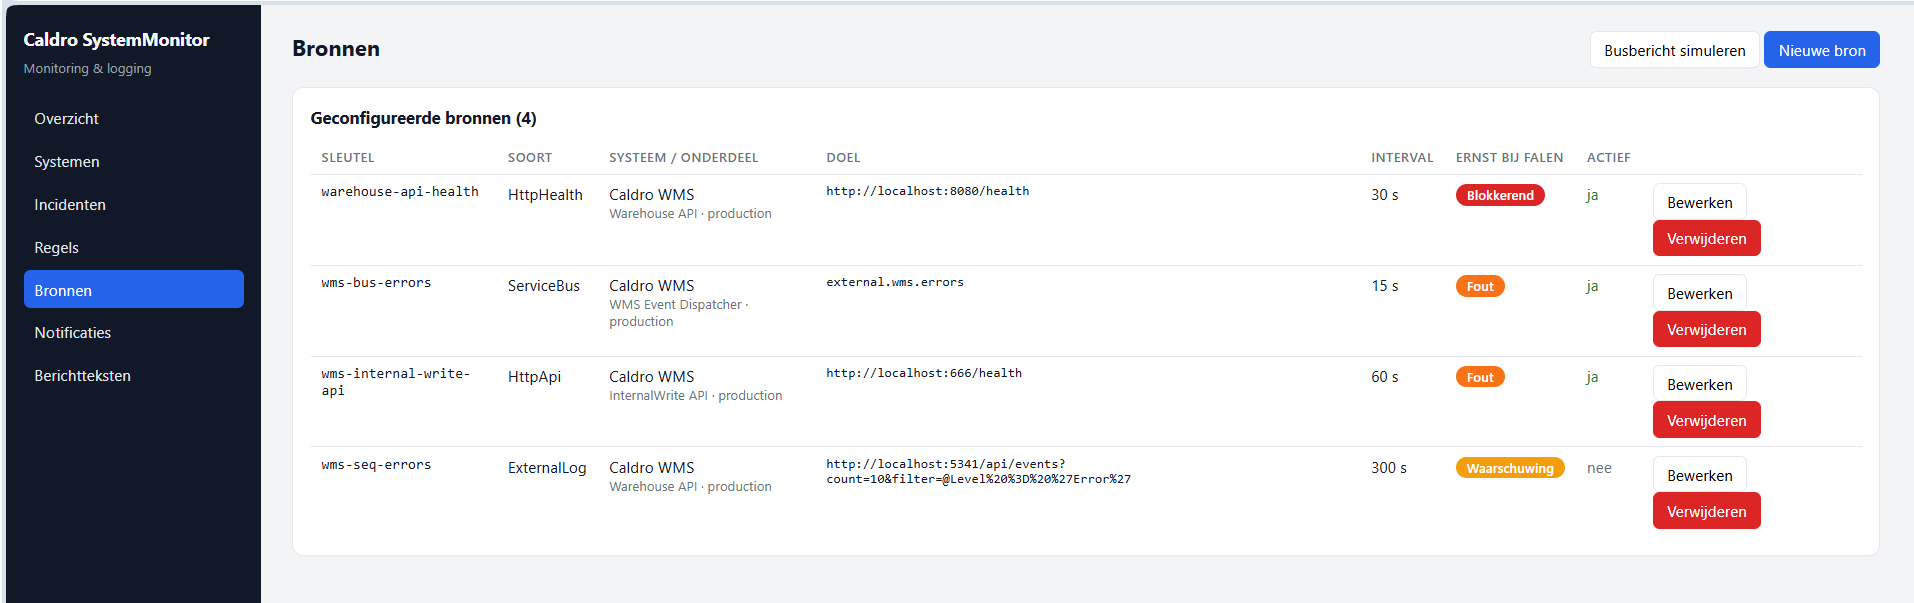Click Verwijderen for wms-seq-errors
1914x603 pixels.
1706,512
